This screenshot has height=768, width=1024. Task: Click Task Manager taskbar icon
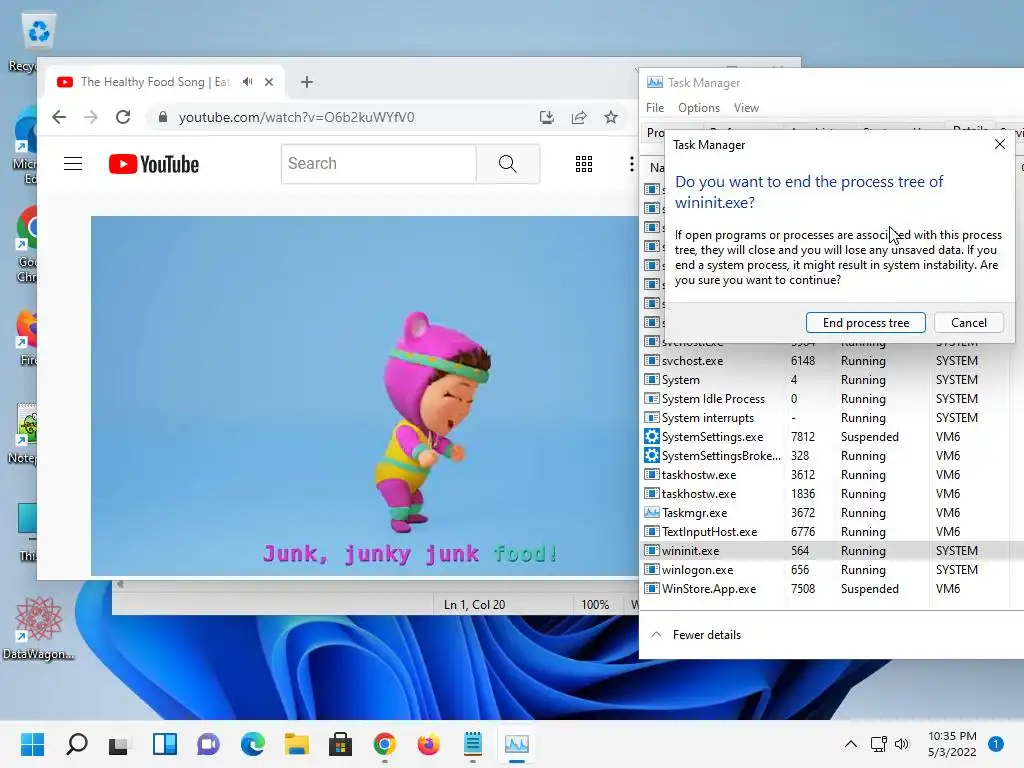pyautogui.click(x=517, y=744)
